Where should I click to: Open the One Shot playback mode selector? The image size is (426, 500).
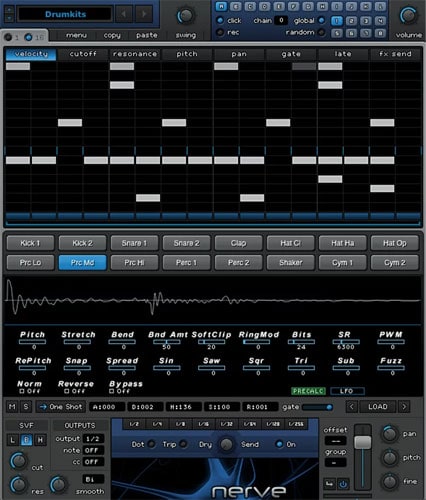(x=61, y=407)
